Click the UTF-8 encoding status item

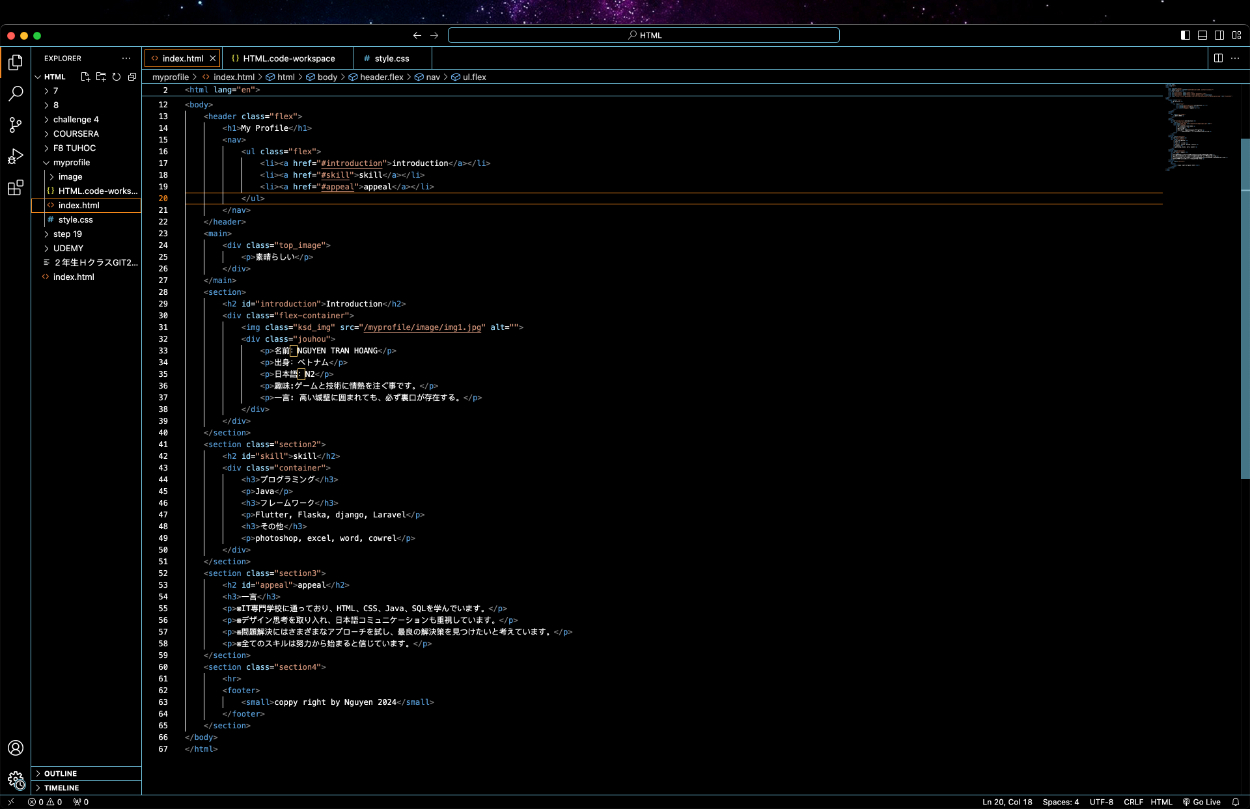(x=1101, y=802)
